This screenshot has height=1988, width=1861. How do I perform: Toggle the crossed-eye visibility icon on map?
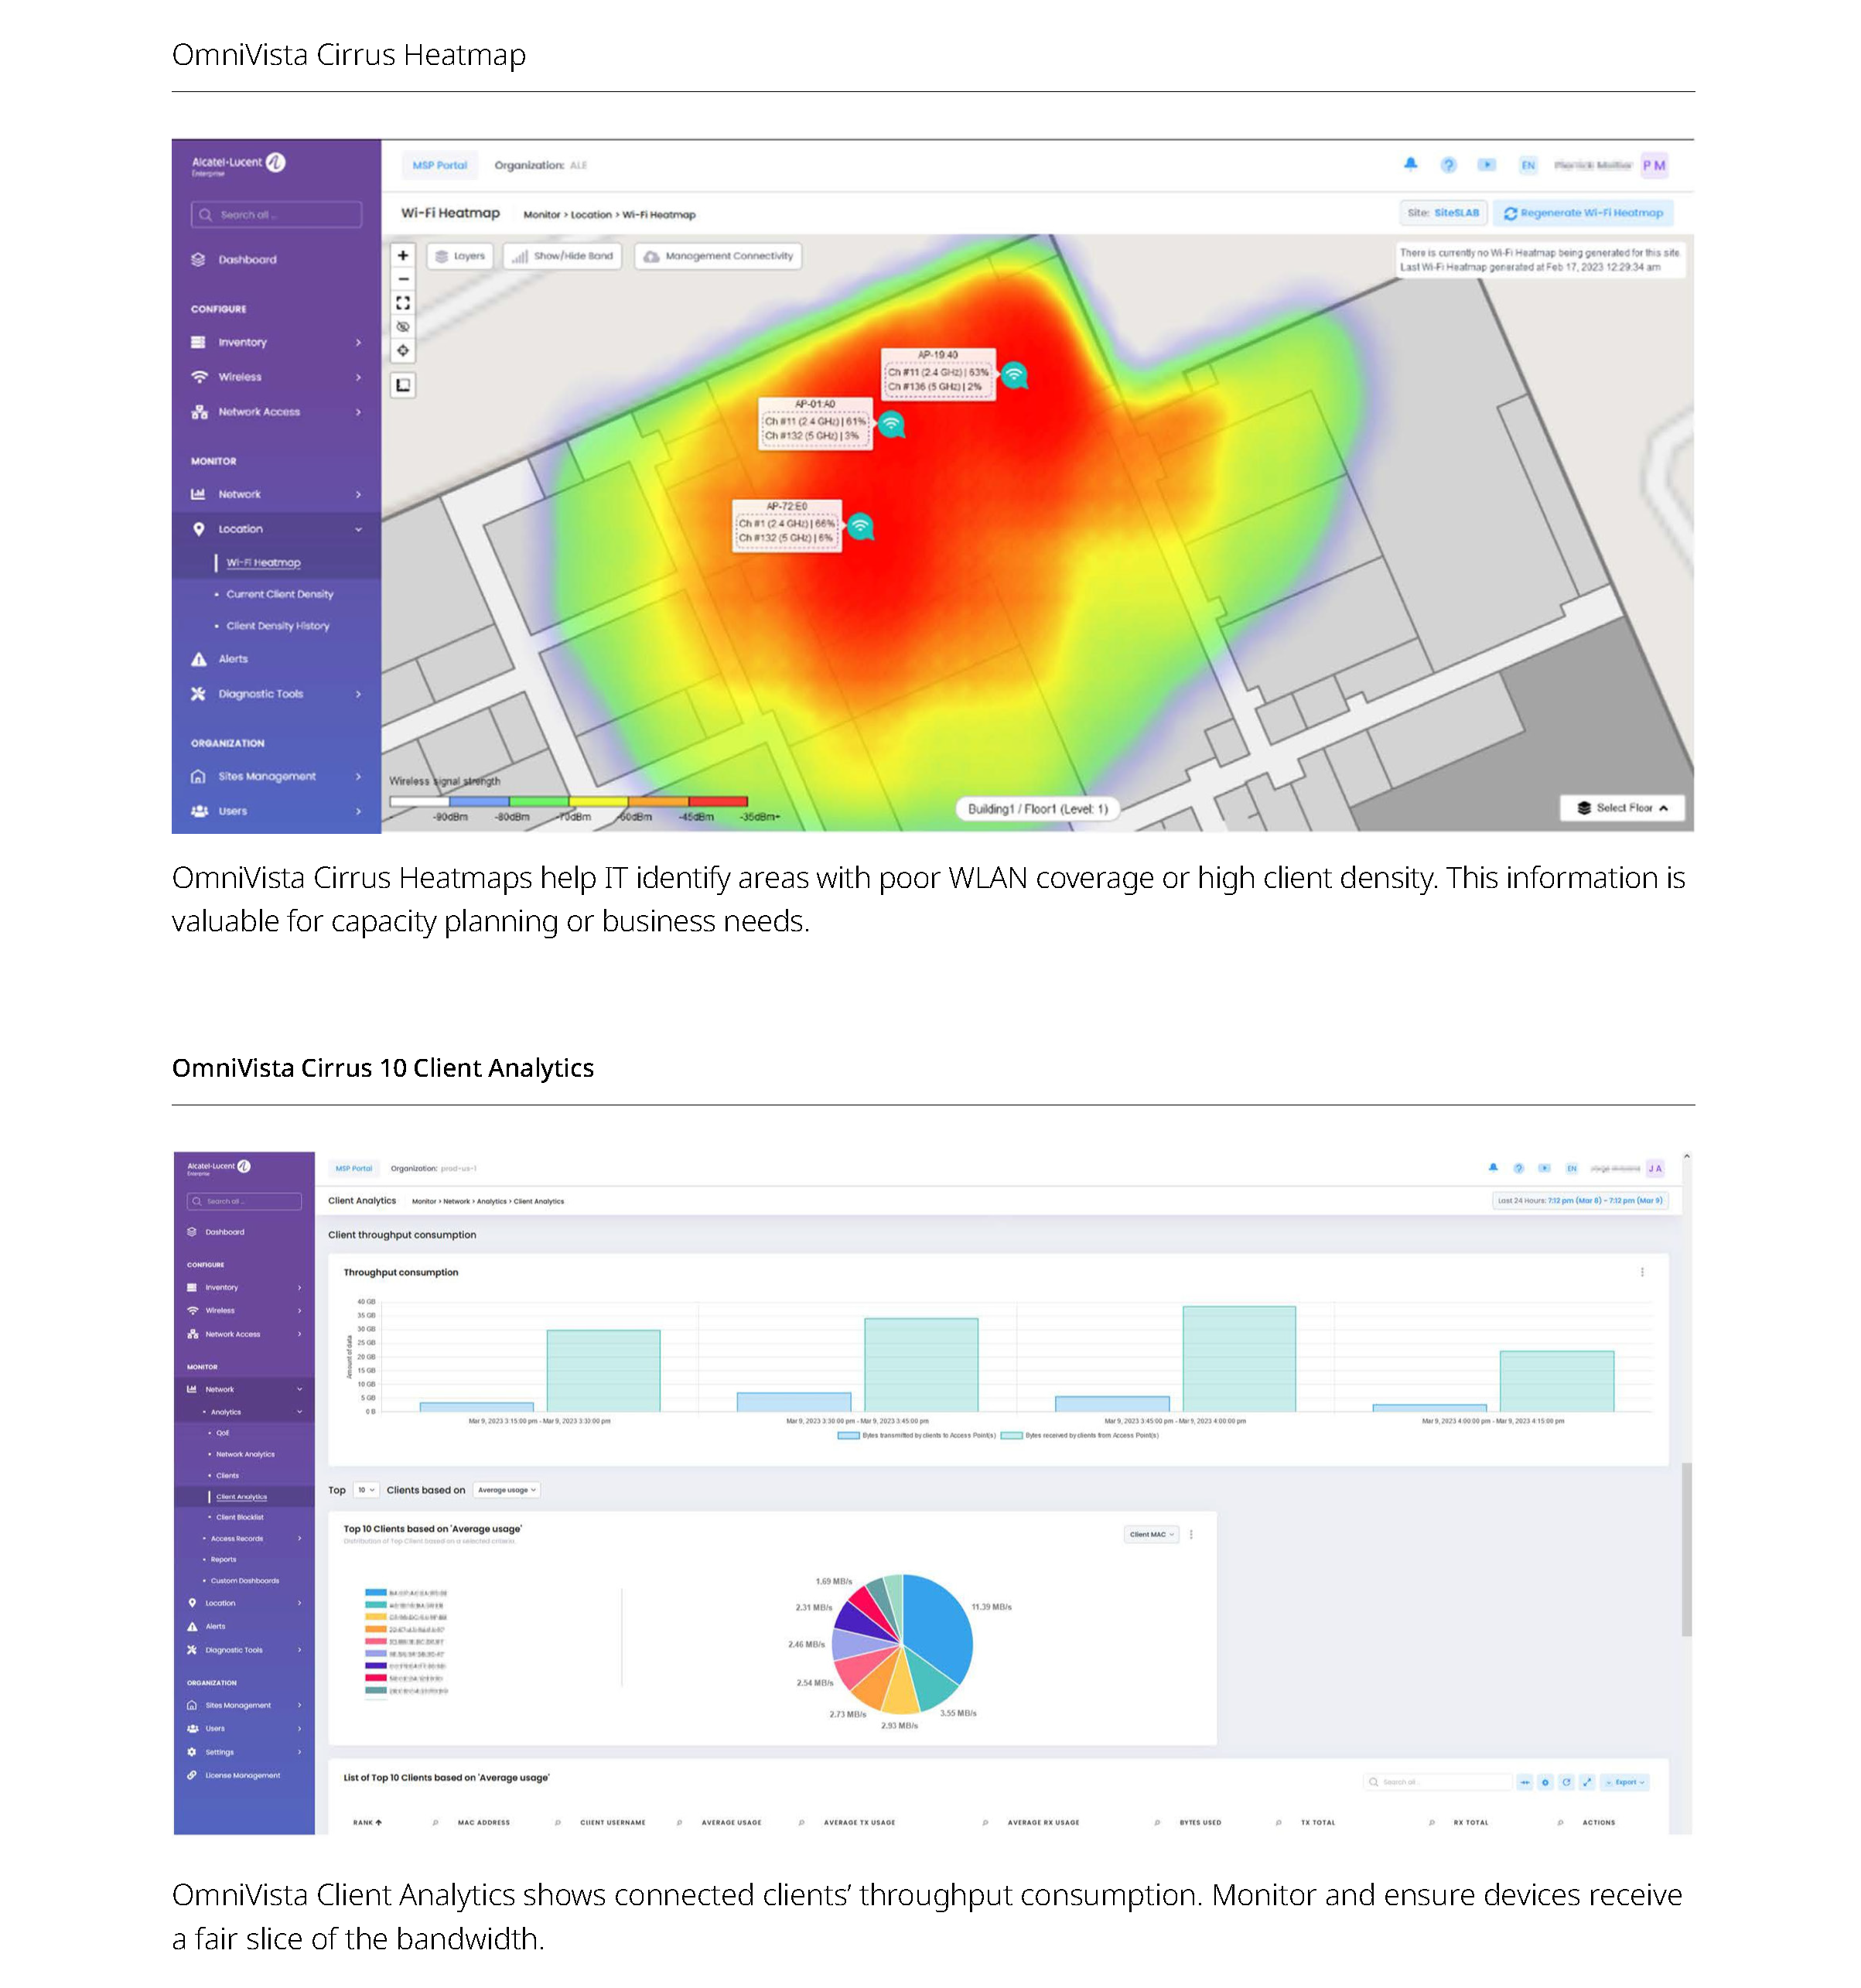point(403,327)
